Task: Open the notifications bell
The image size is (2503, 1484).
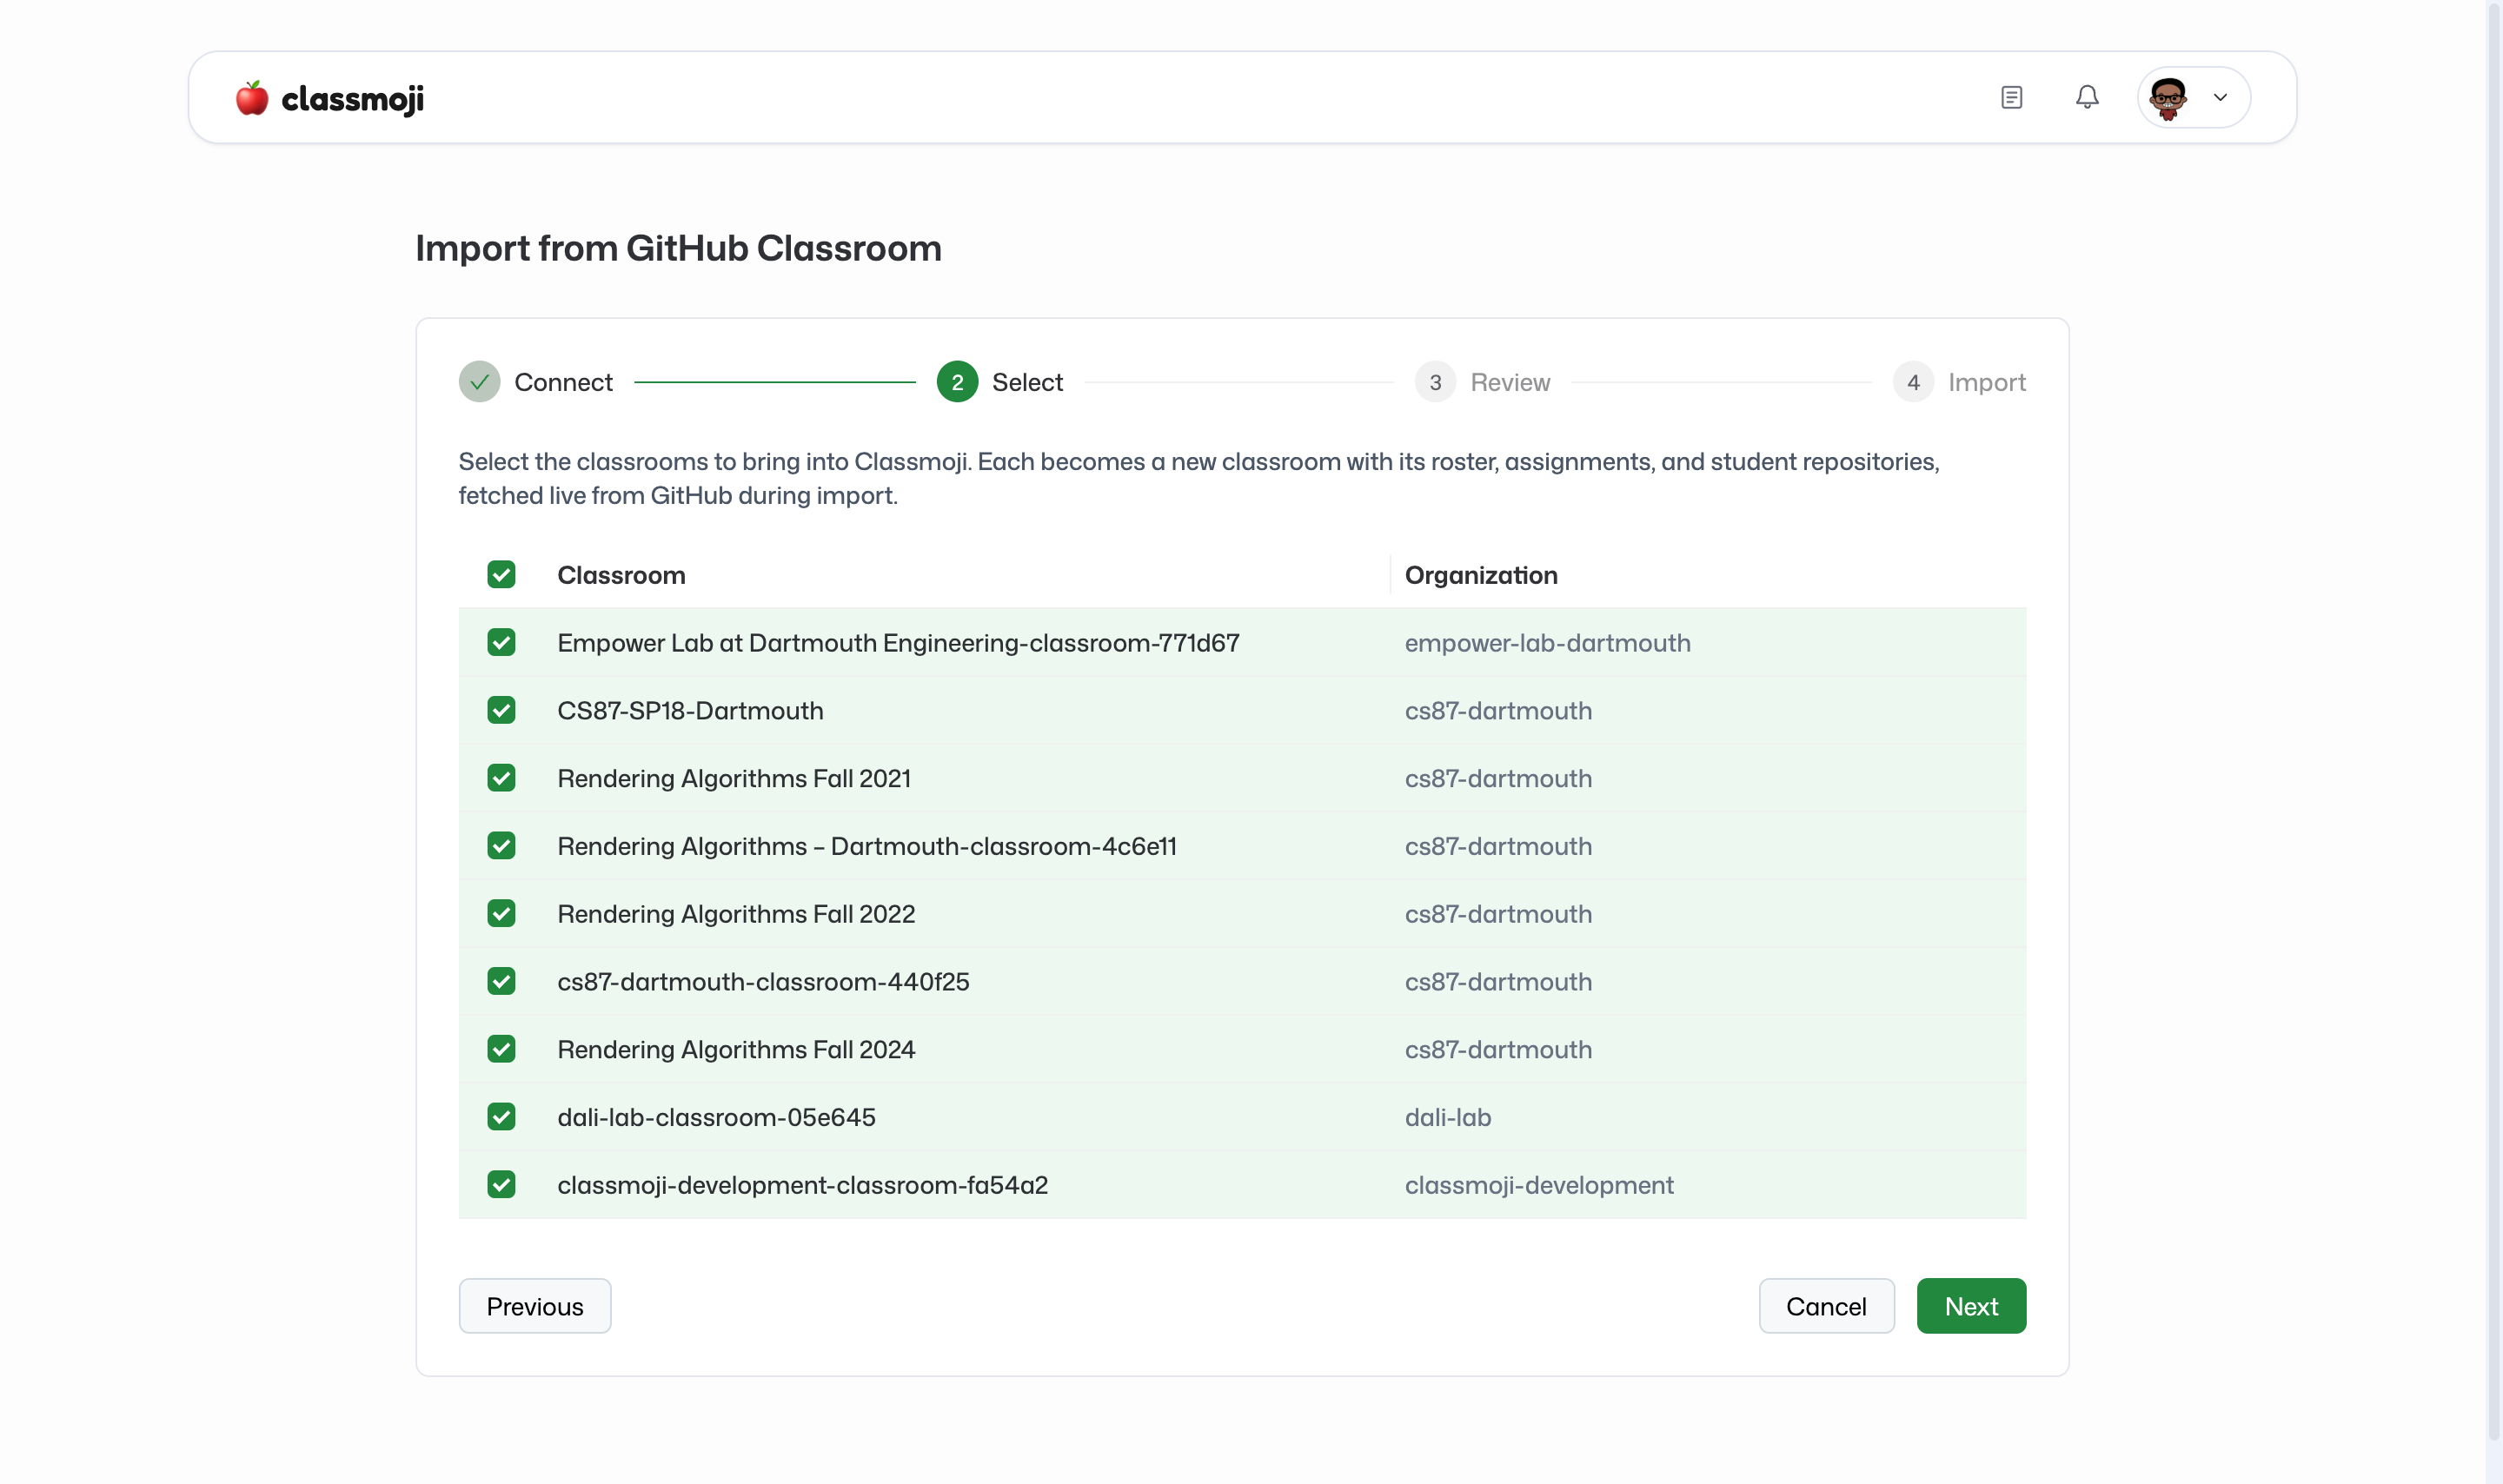Action: (2087, 97)
